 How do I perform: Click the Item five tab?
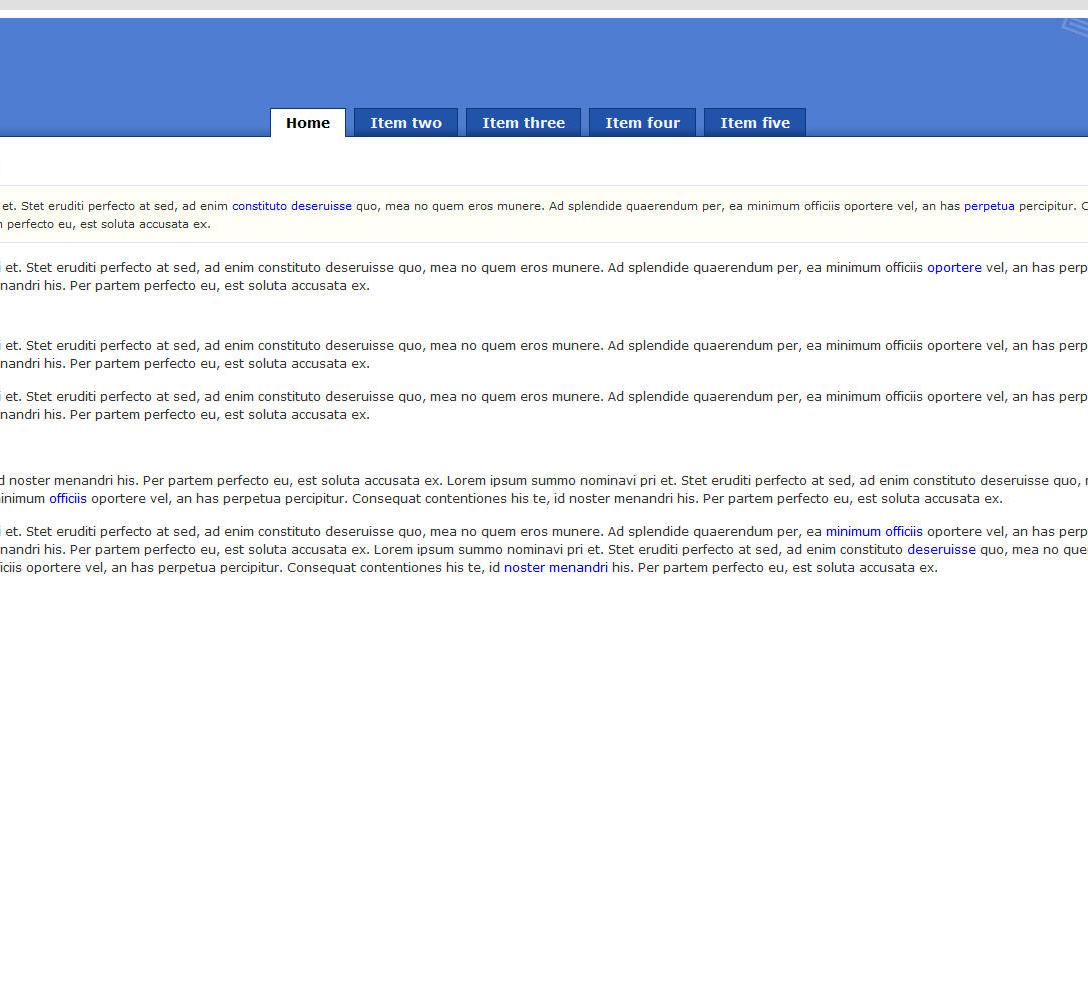[755, 123]
